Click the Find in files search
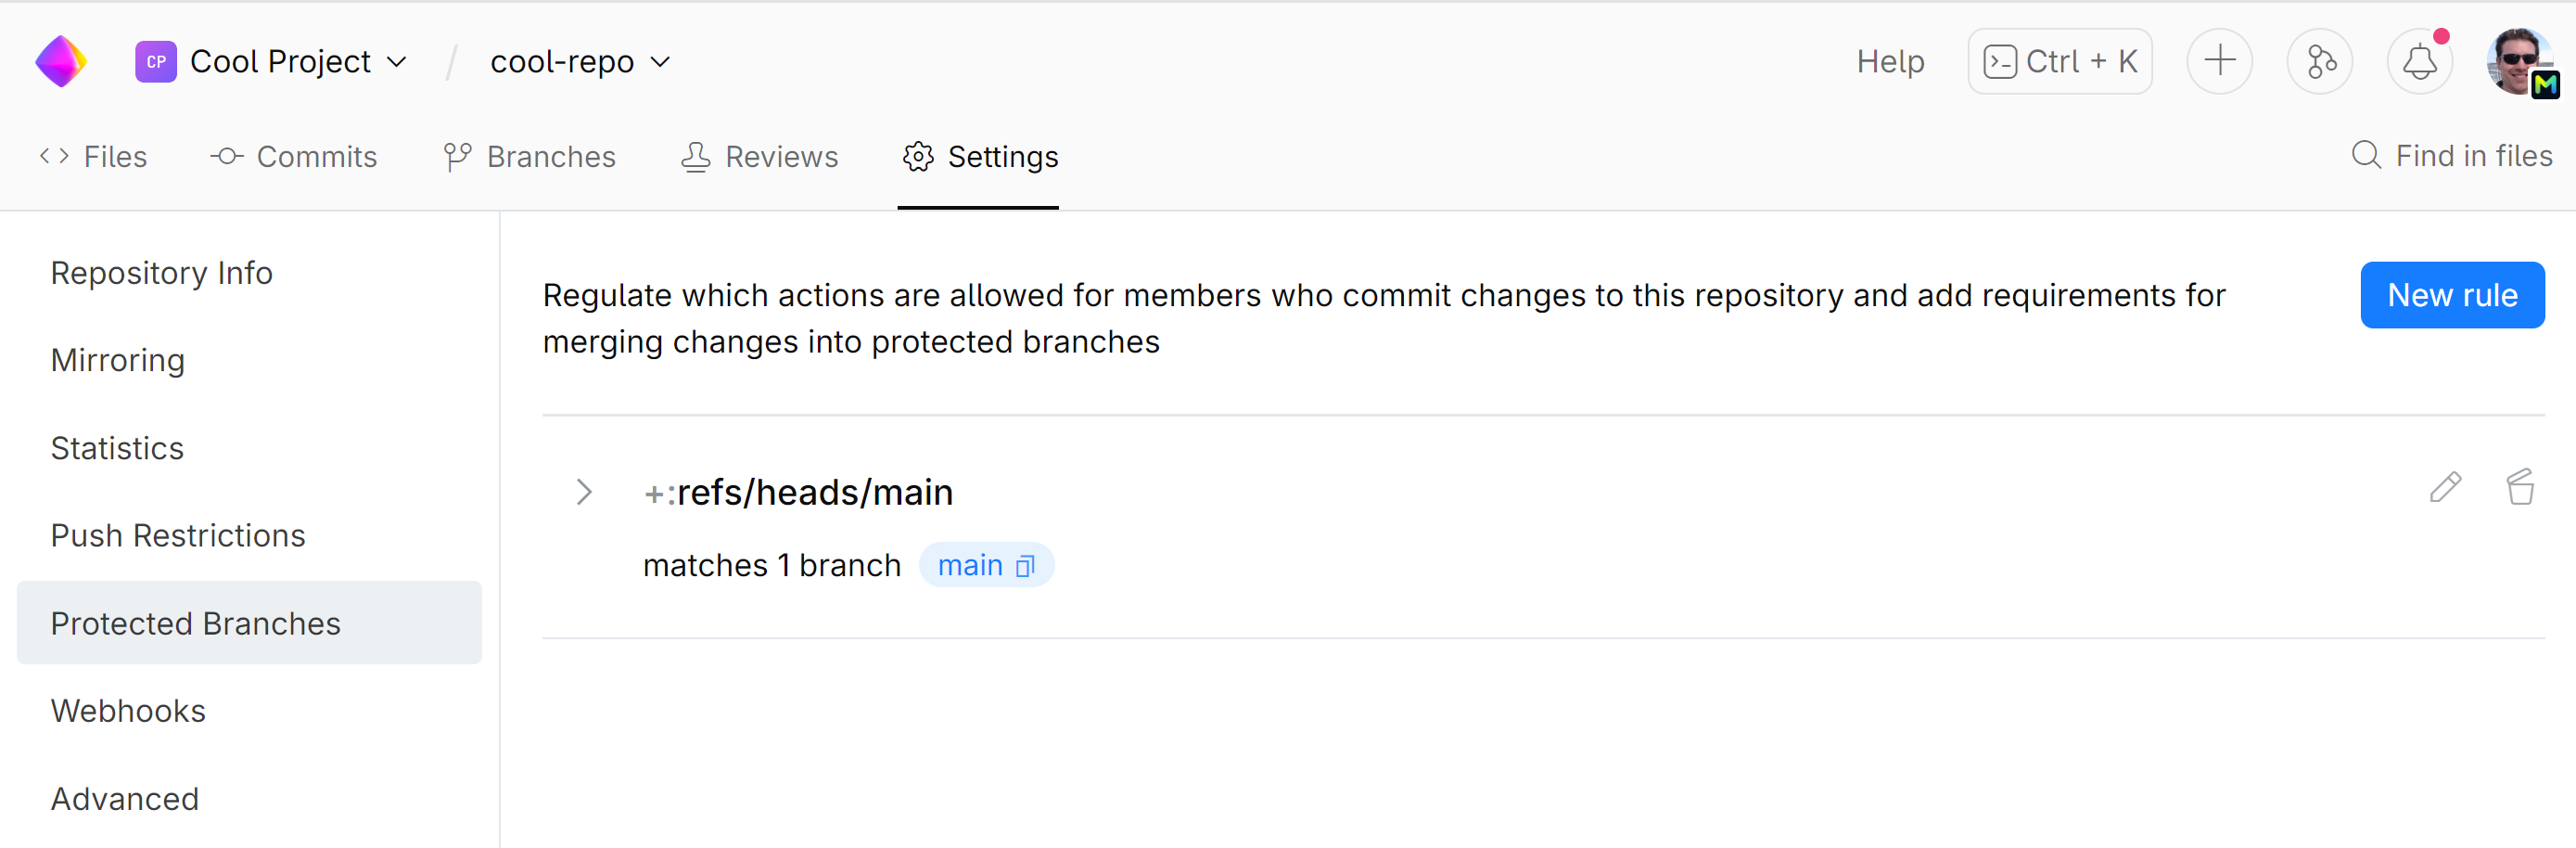Image resolution: width=2576 pixels, height=848 pixels. (2452, 156)
